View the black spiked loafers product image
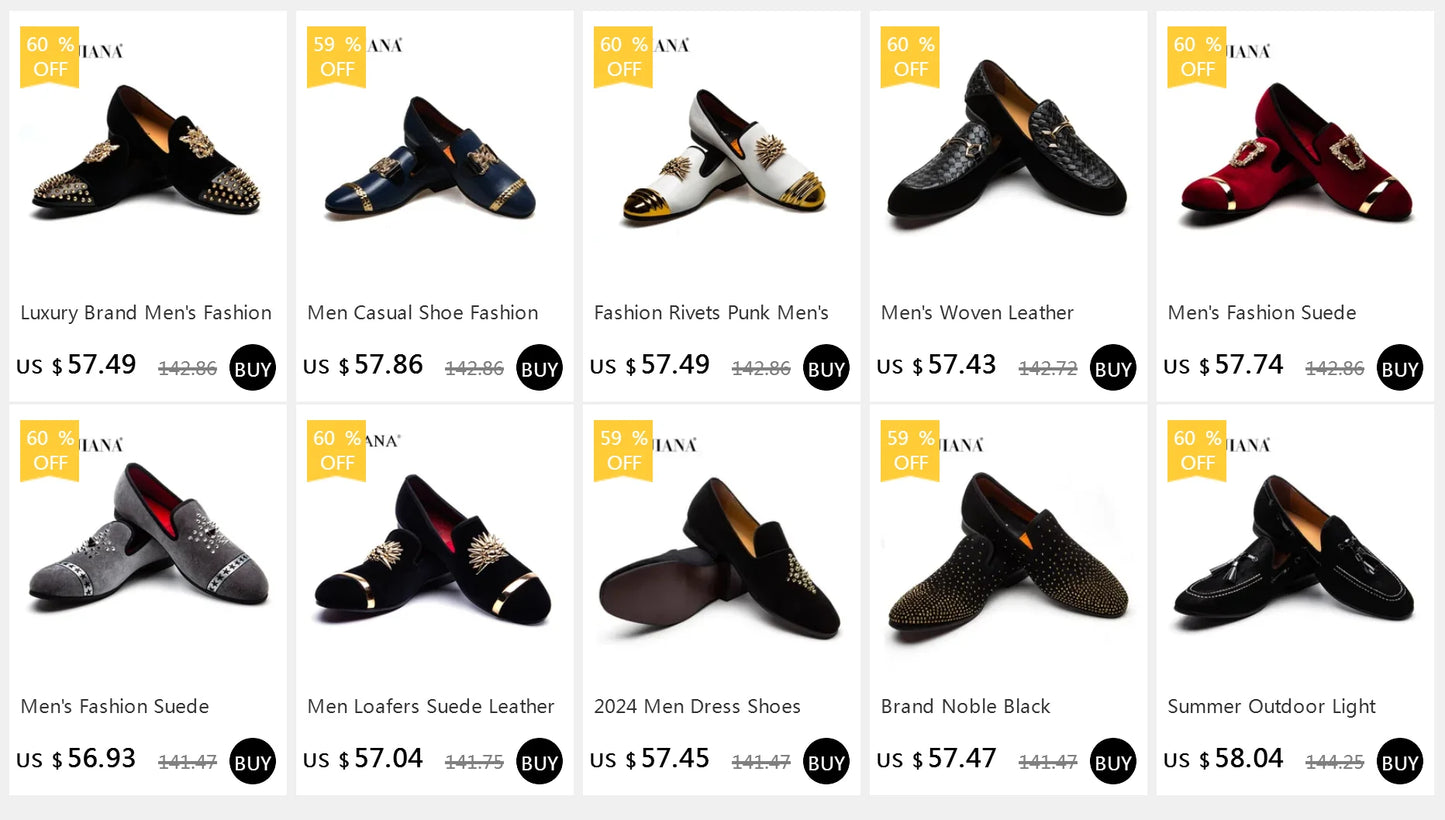This screenshot has width=1445, height=820. [147, 160]
